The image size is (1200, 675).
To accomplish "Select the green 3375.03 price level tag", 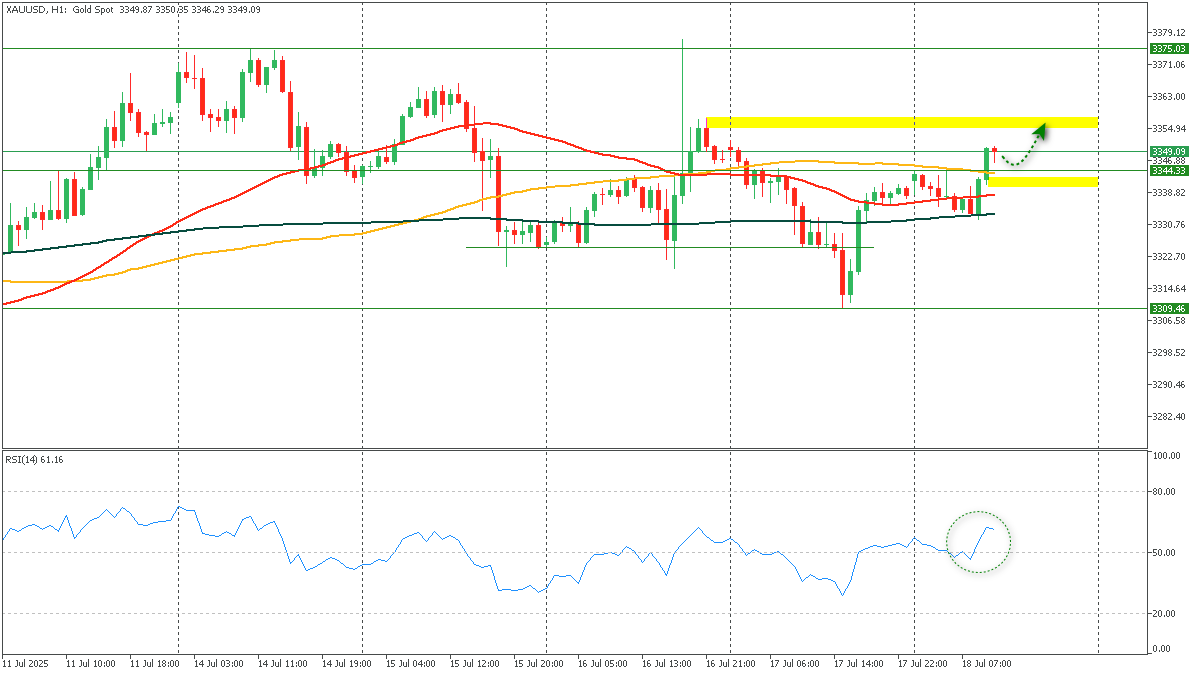I will coord(1168,48).
